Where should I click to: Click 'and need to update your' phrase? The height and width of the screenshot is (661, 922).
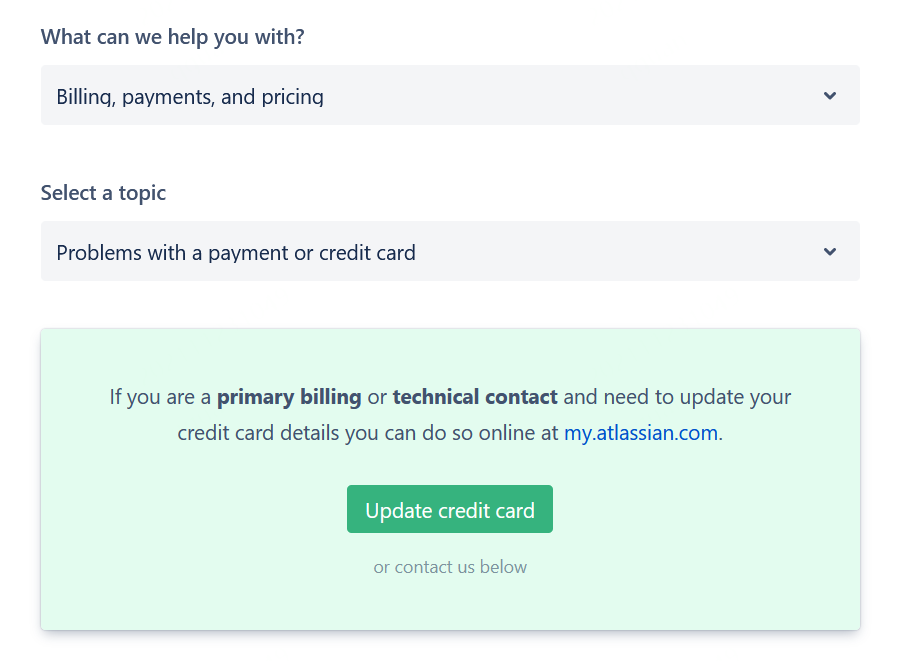click(x=677, y=397)
